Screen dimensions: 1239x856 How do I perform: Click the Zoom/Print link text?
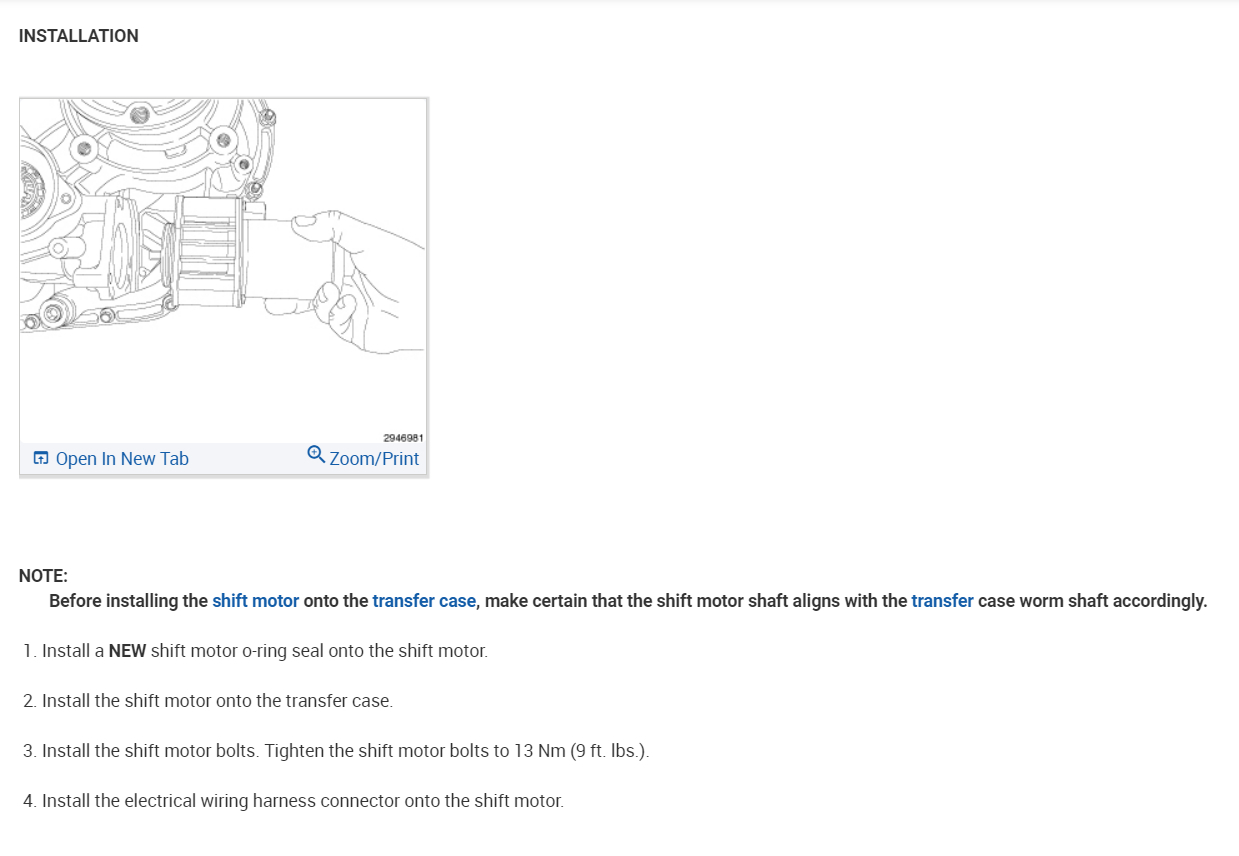click(x=374, y=459)
